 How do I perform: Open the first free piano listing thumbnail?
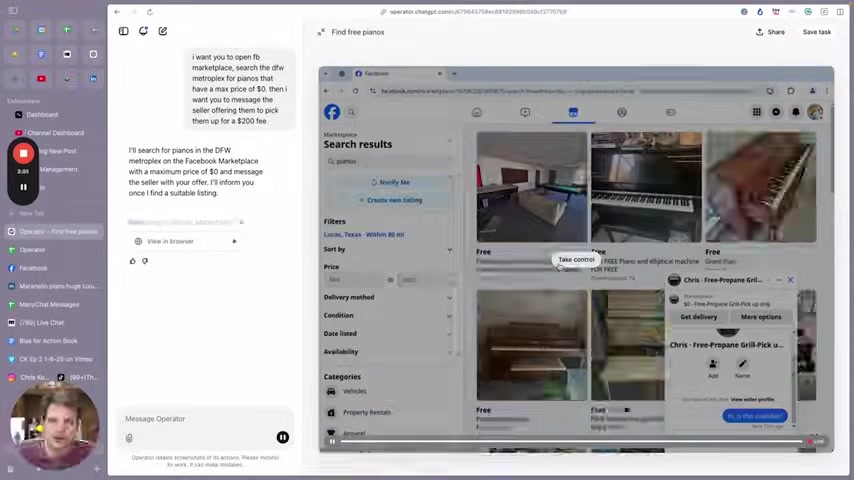532,187
